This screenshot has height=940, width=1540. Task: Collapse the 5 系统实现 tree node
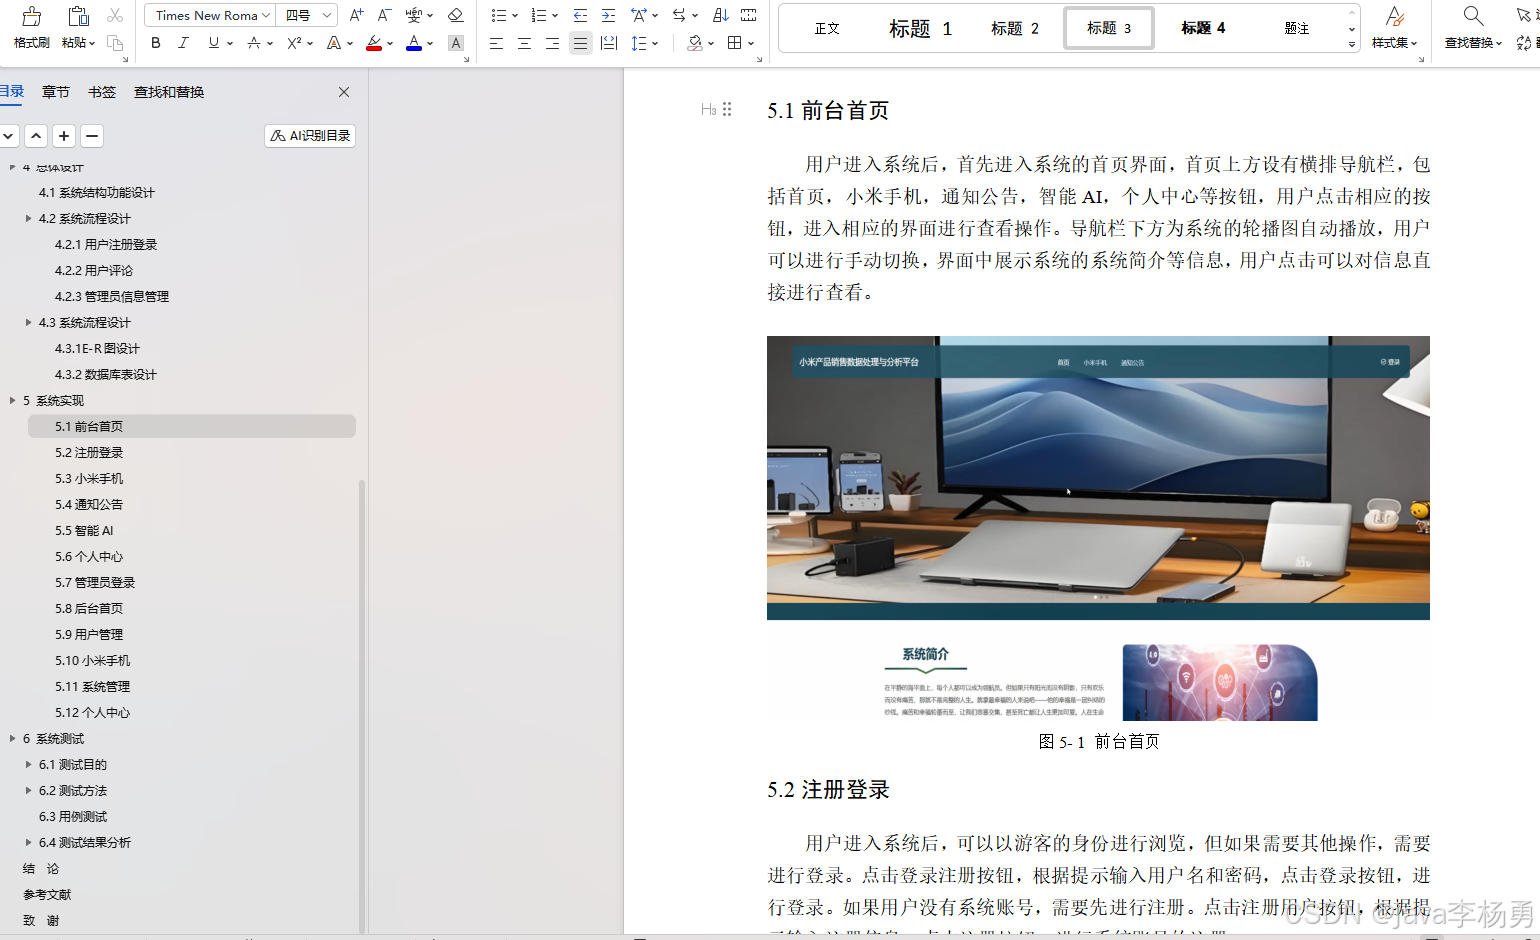coord(12,400)
